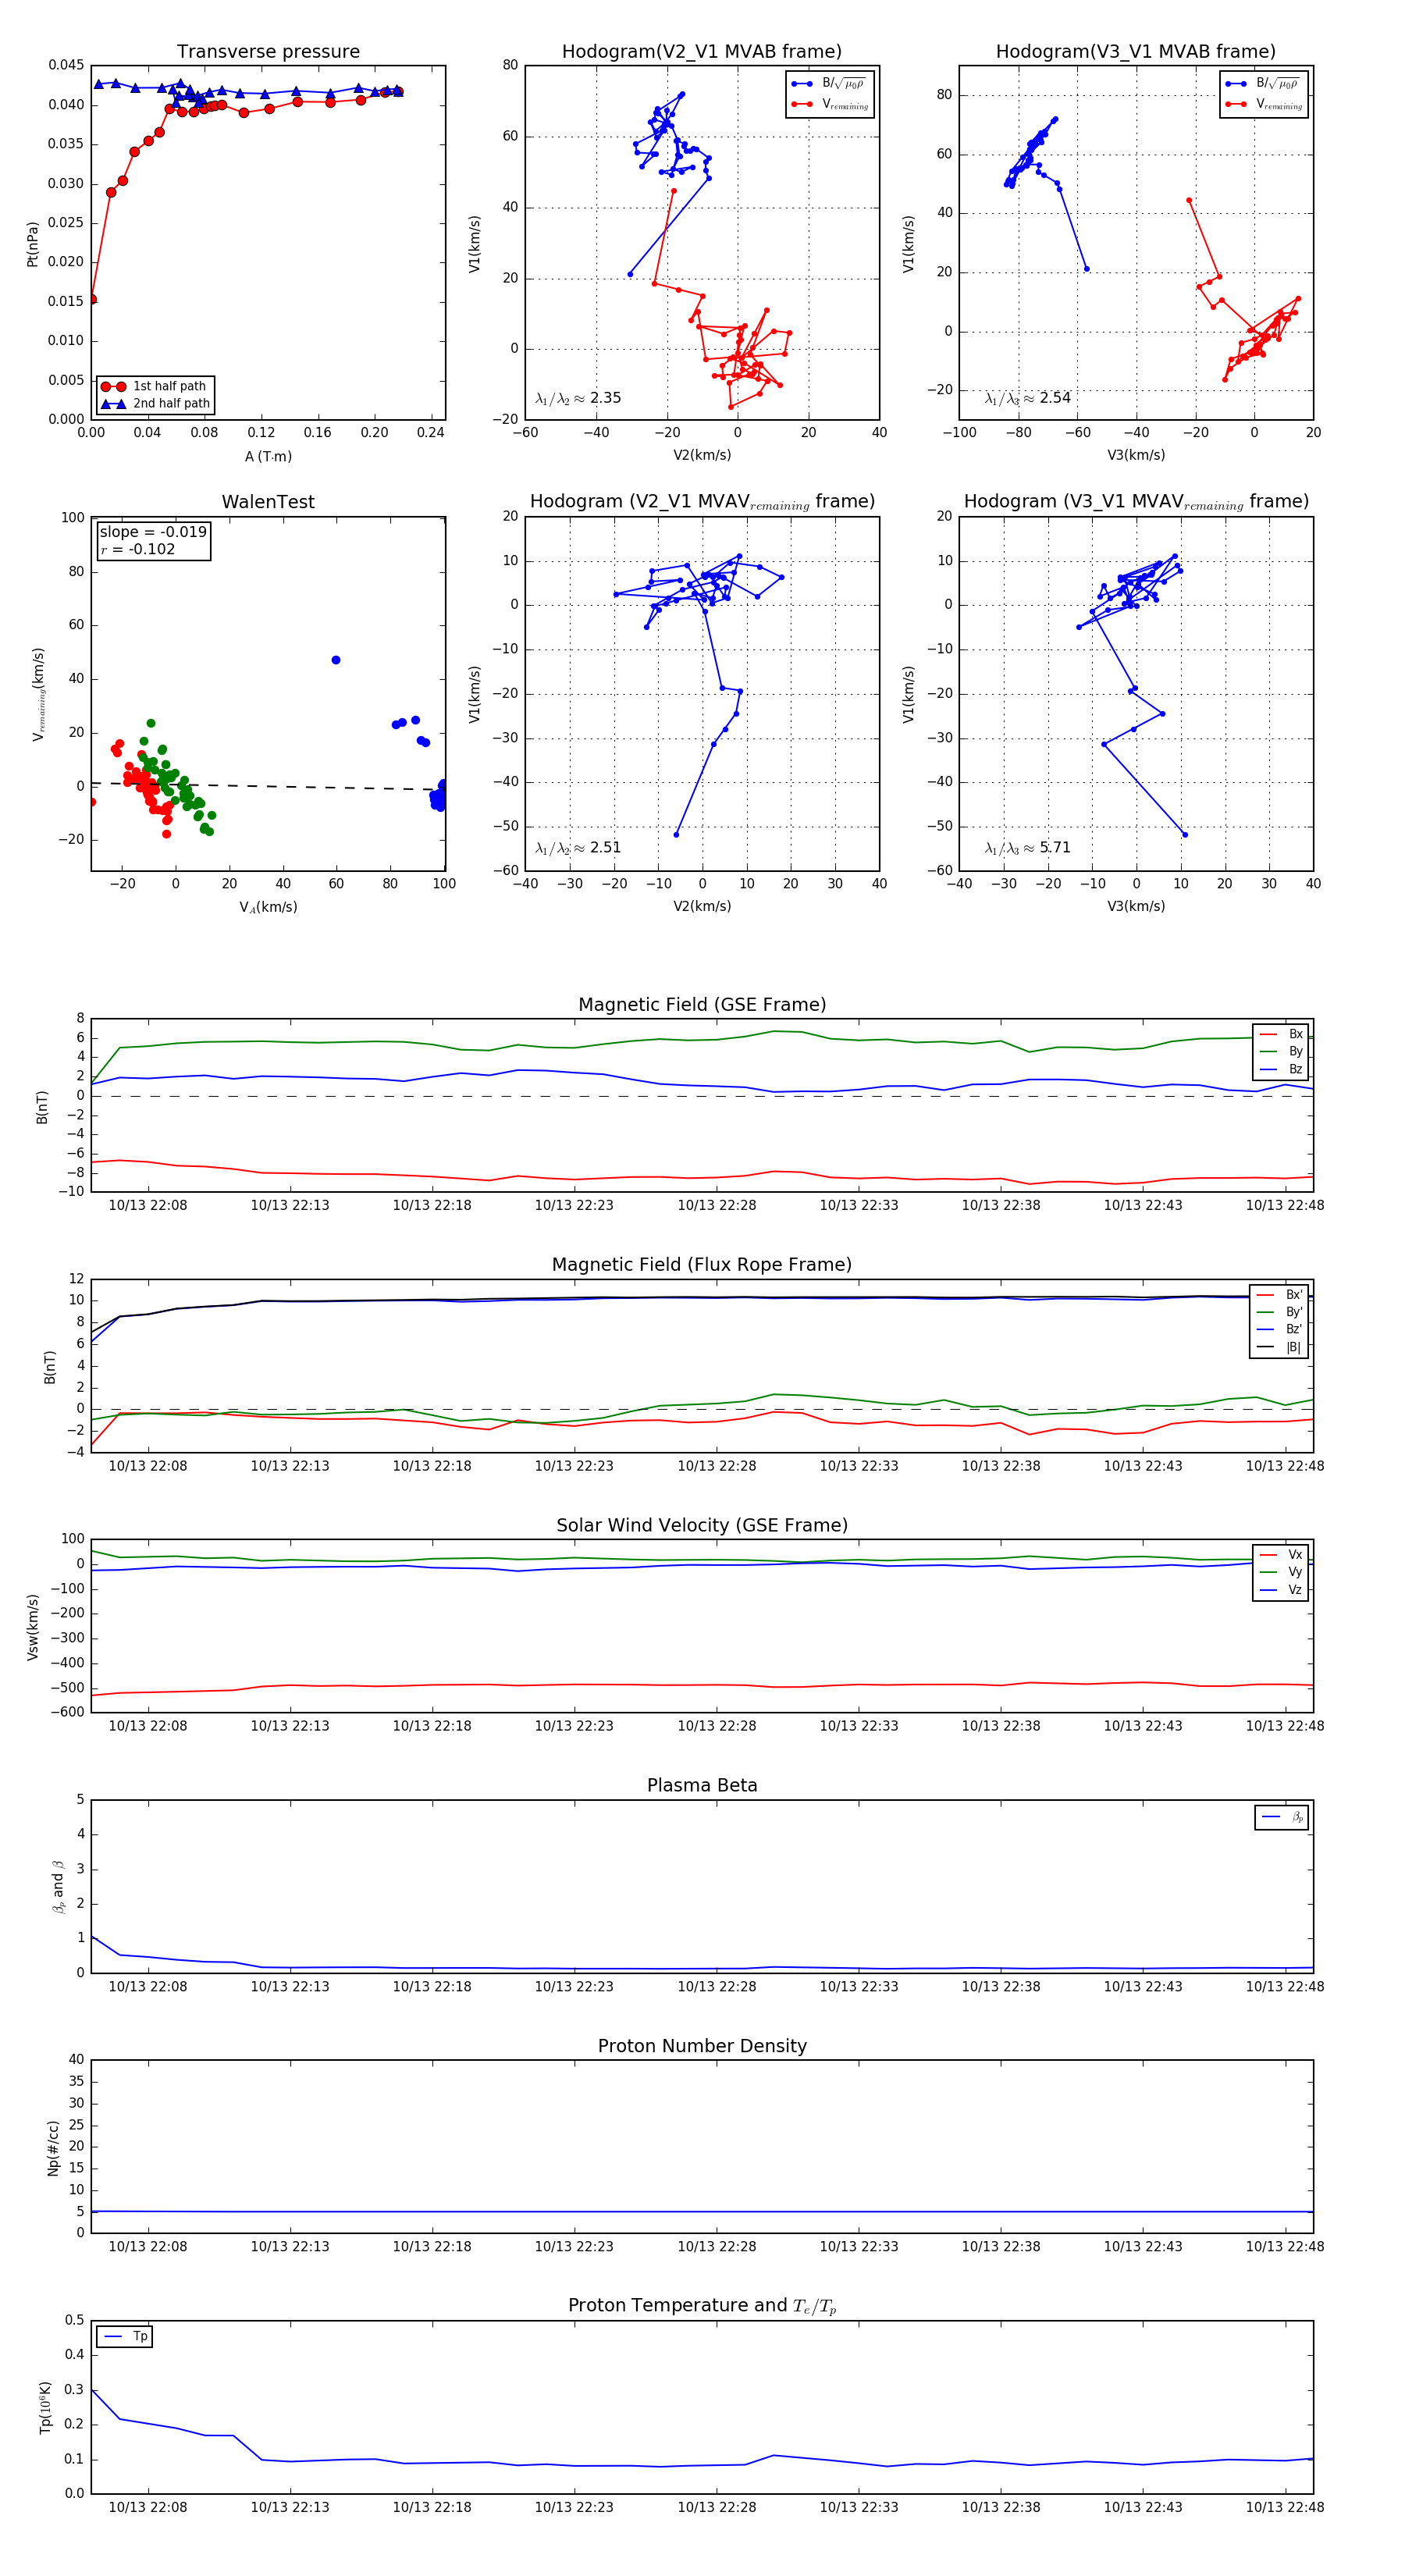Click the λ1/λ3 ≈ 2.54 annotation

pyautogui.click(x=1027, y=398)
